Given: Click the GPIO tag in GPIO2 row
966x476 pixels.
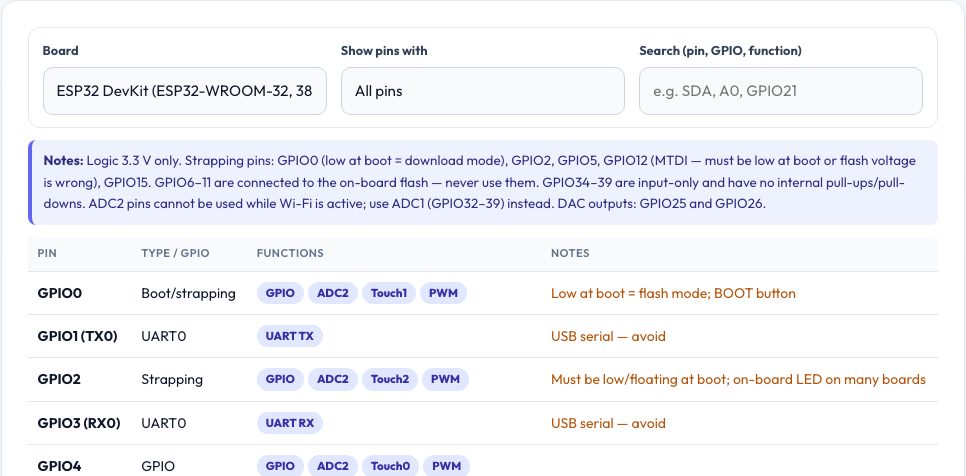Looking at the screenshot, I should tap(280, 379).
